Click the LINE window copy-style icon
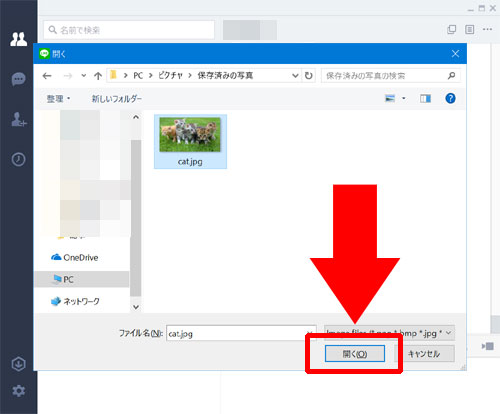 click(451, 29)
